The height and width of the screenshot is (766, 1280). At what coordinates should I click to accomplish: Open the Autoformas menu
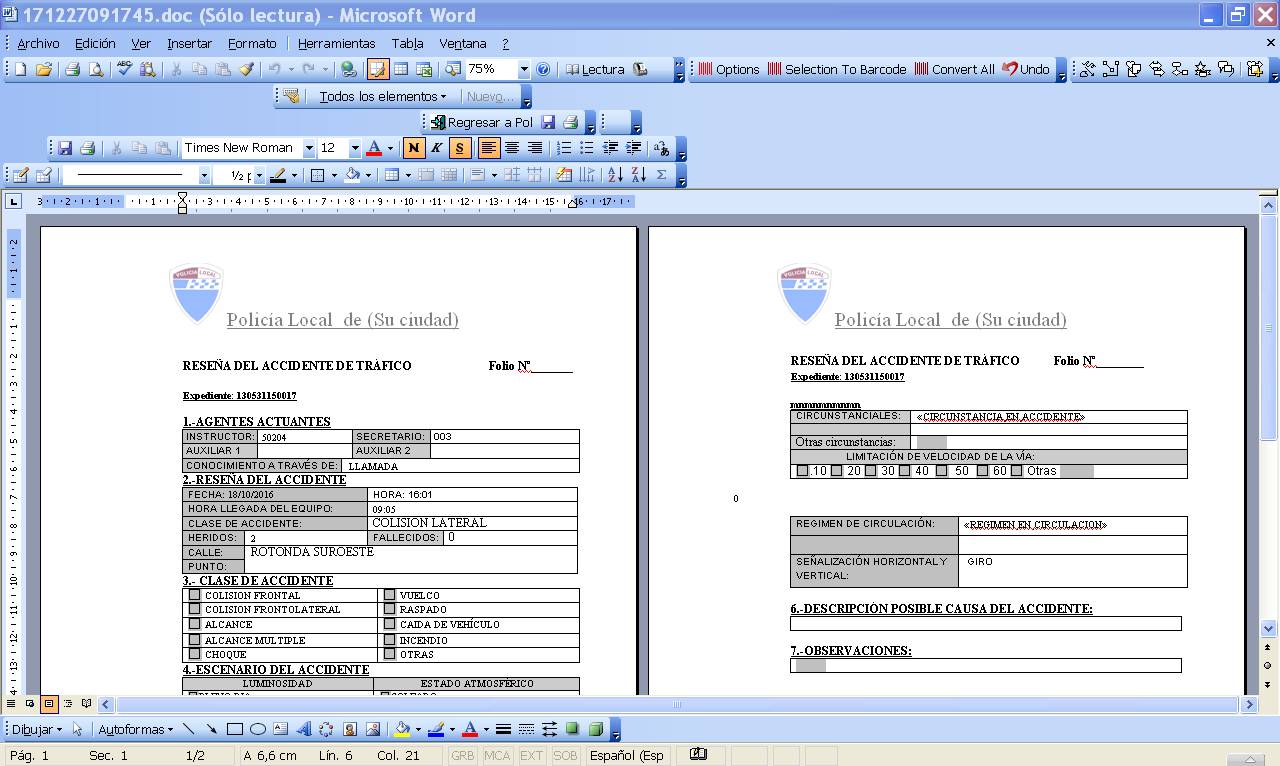pyautogui.click(x=135, y=729)
